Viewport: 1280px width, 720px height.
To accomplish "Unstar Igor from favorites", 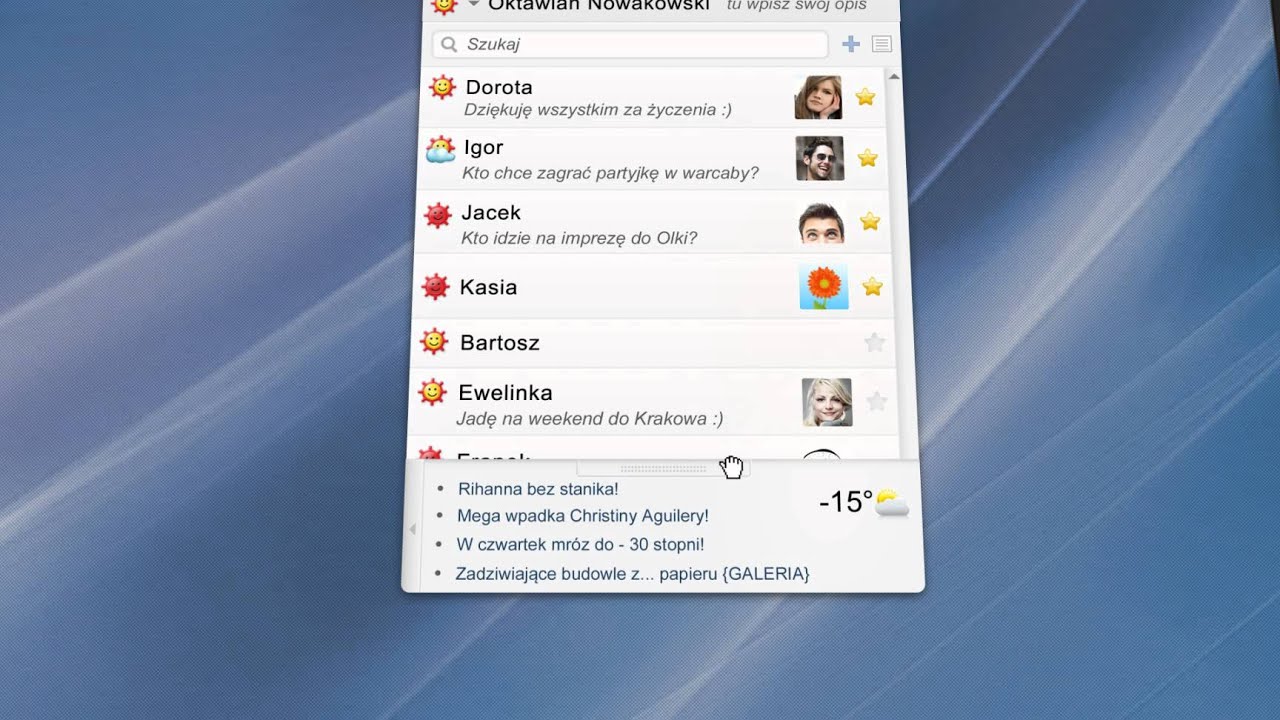I will click(x=867, y=158).
